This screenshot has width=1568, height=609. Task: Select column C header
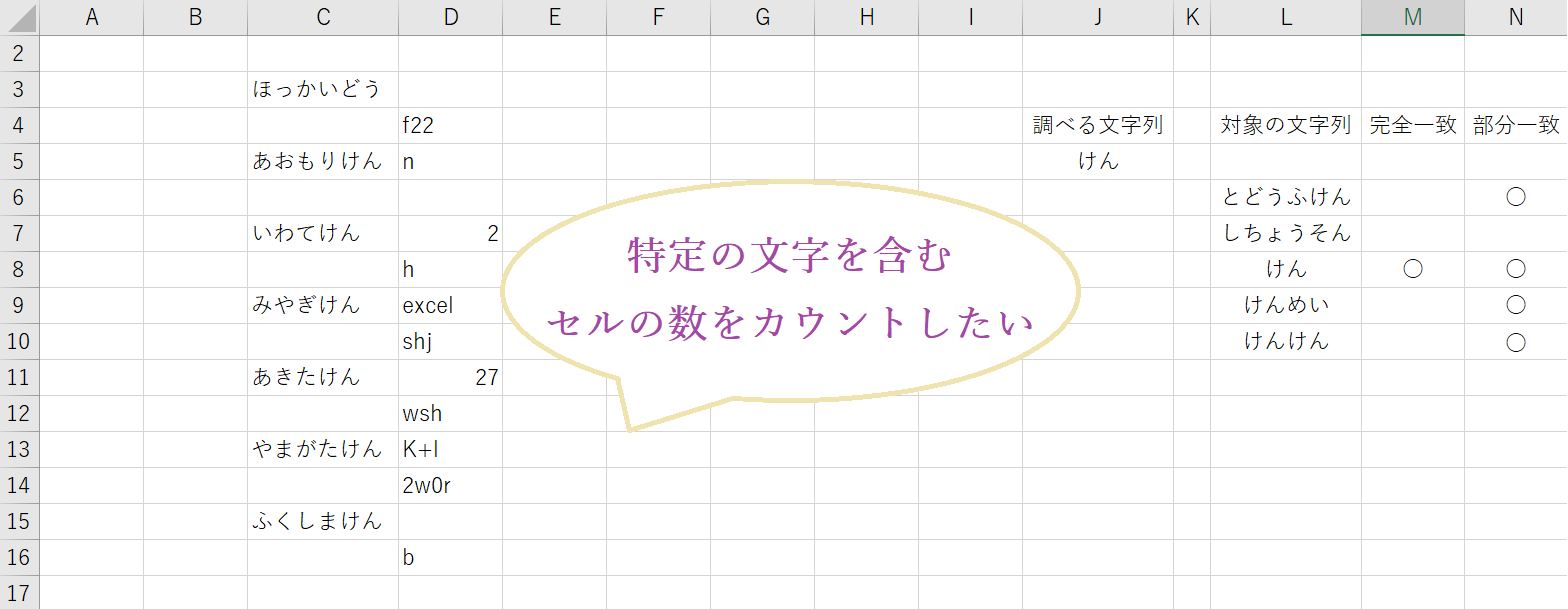pos(322,17)
